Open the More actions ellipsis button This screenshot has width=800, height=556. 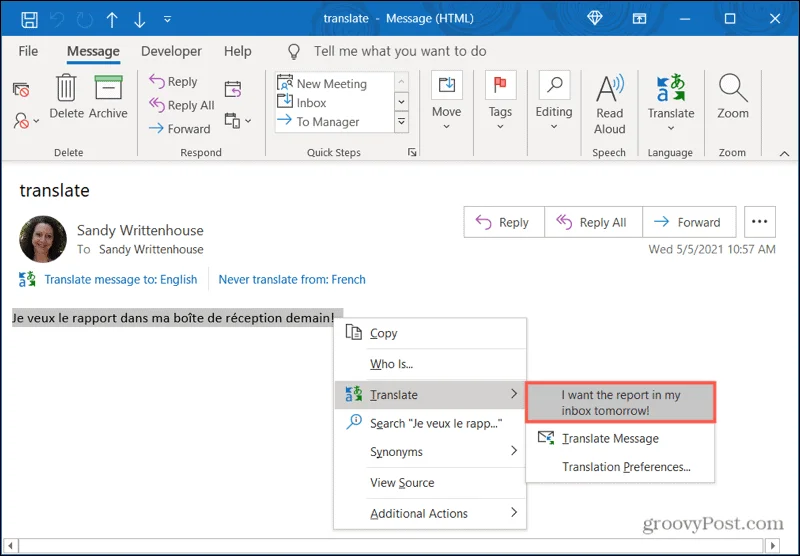(760, 222)
